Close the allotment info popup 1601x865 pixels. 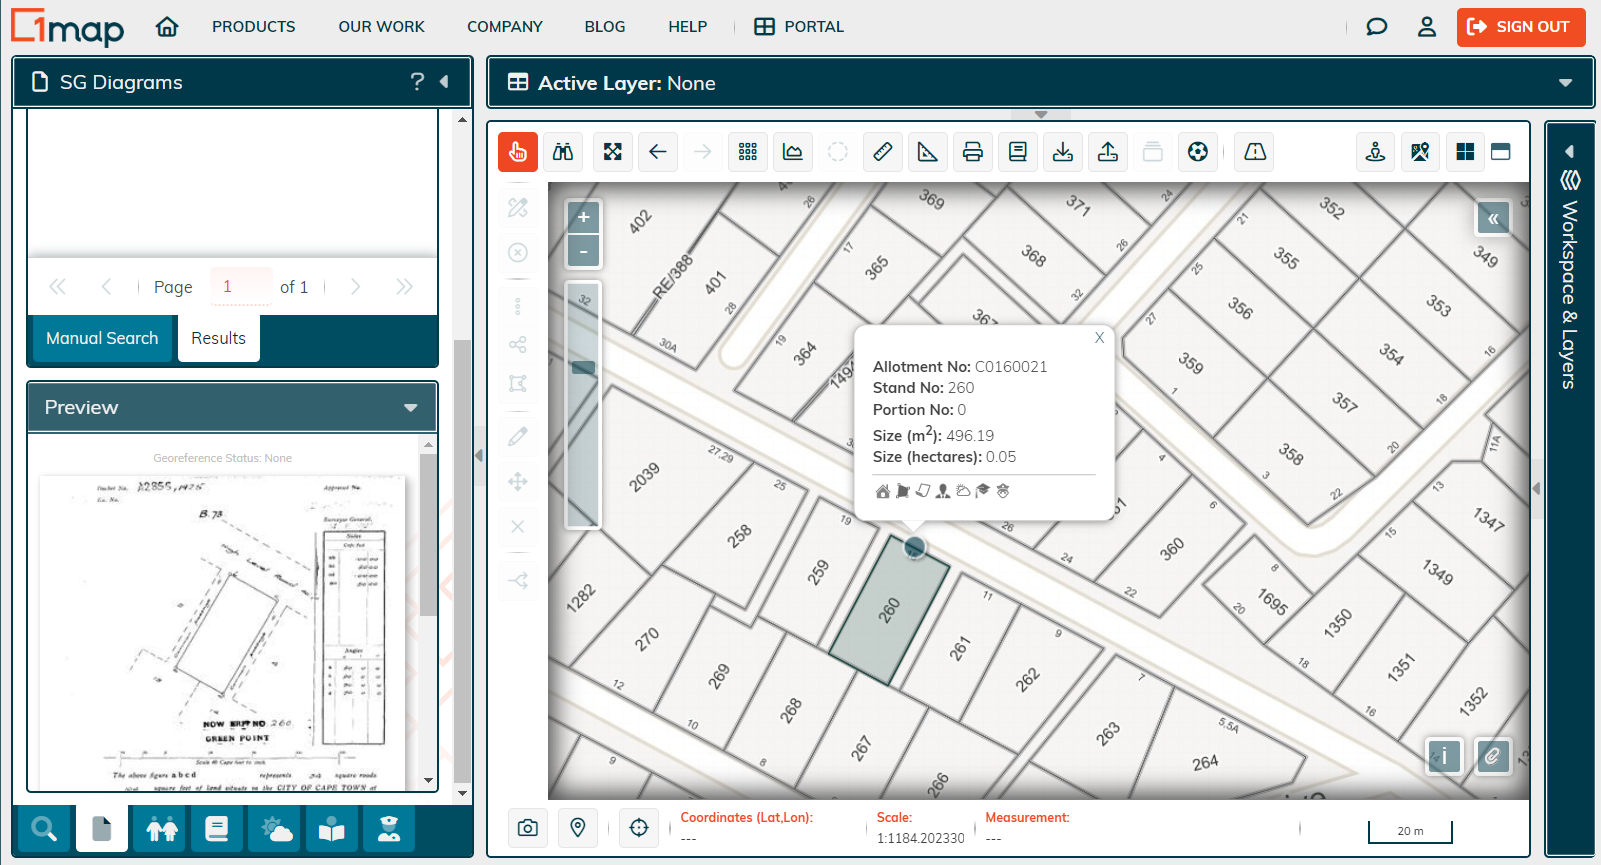1099,338
